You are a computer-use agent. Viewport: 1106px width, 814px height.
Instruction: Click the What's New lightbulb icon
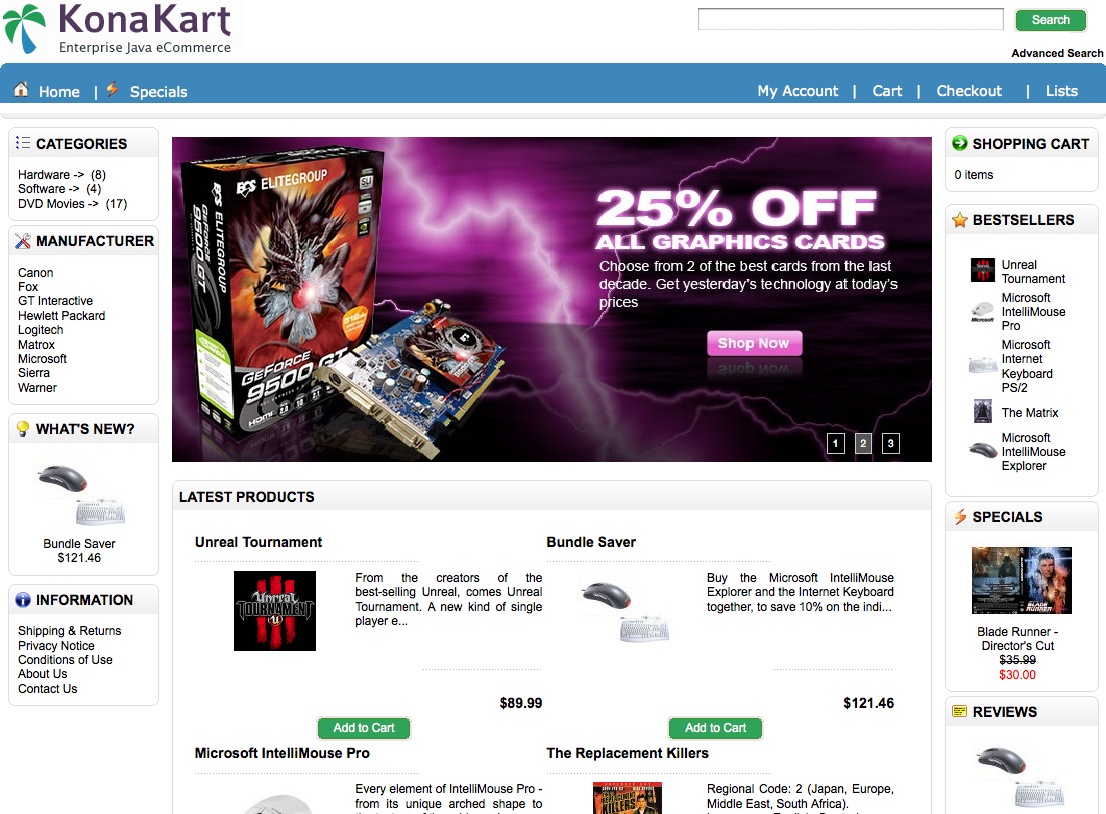pos(23,429)
